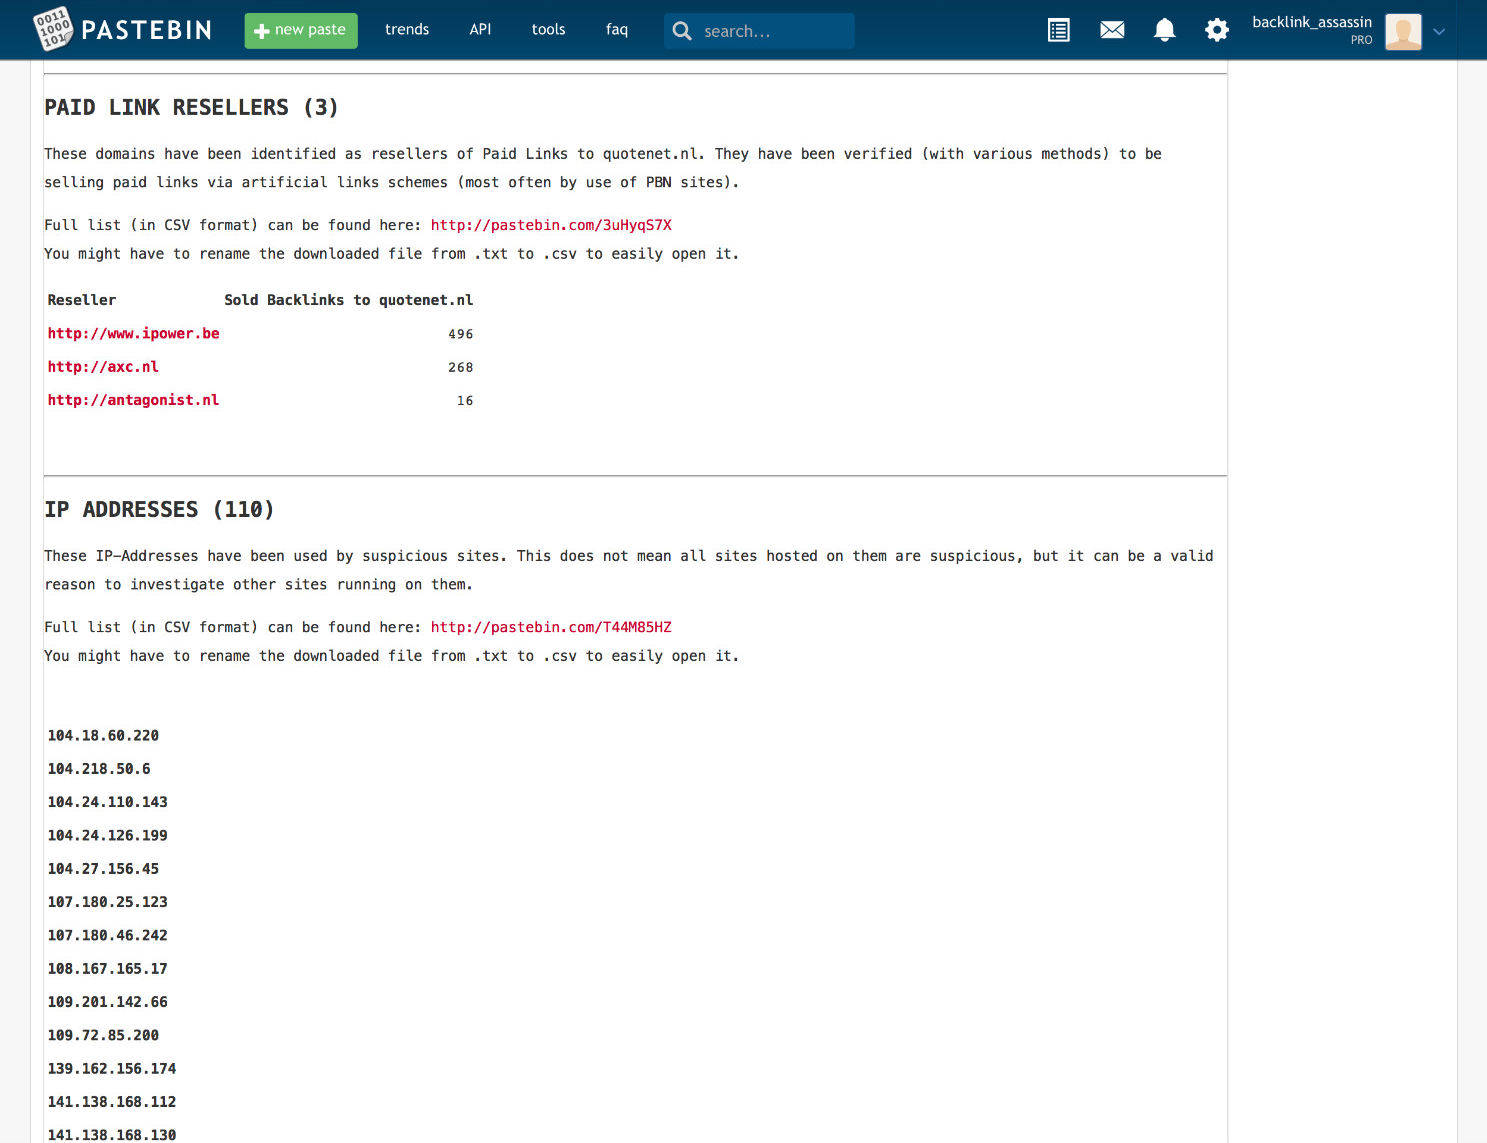Click the Pastebin logo icon

click(x=53, y=29)
